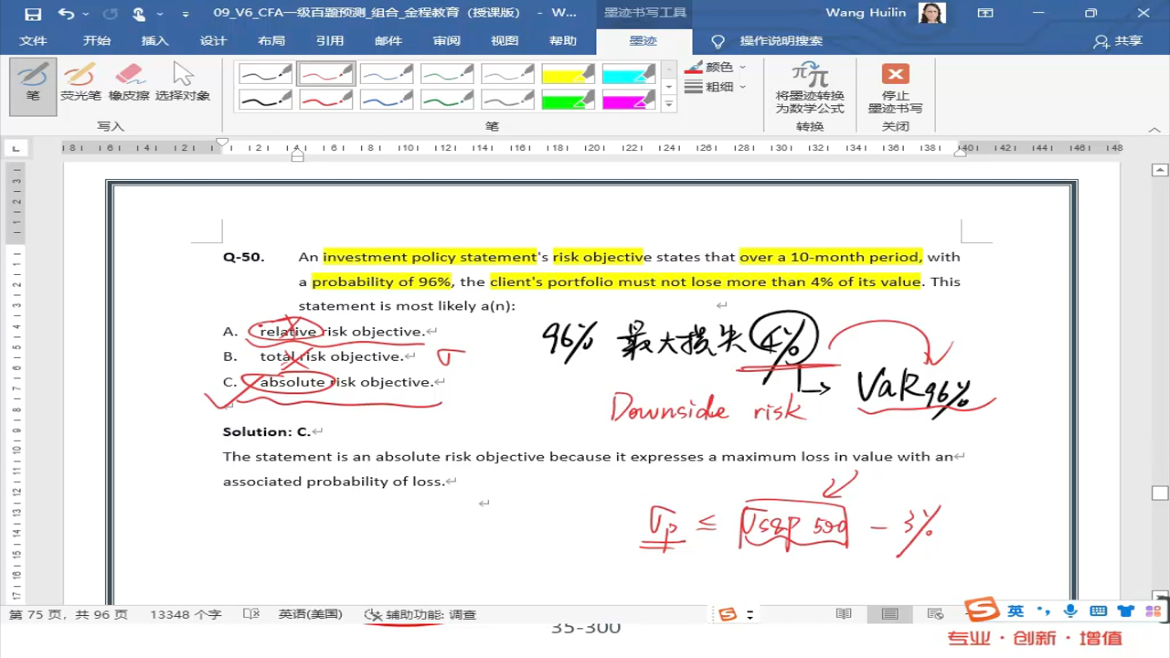Move the pen gallery up one row
The height and width of the screenshot is (658, 1170).
pyautogui.click(x=669, y=69)
